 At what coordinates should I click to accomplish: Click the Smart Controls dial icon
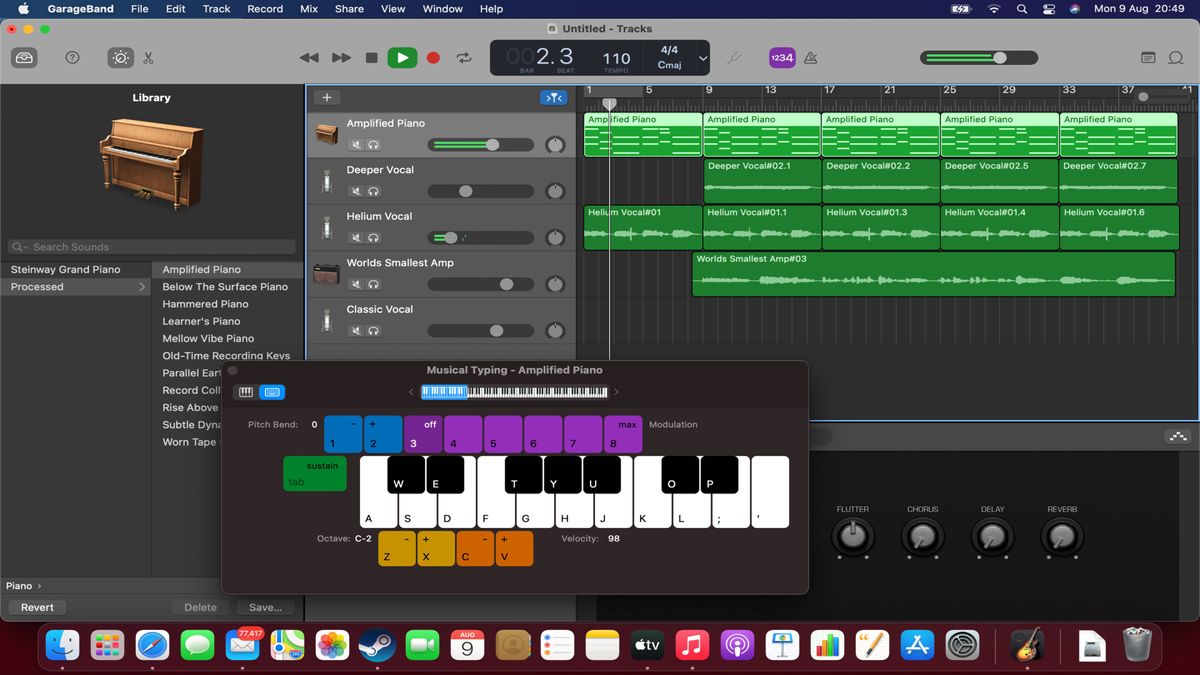click(x=119, y=57)
